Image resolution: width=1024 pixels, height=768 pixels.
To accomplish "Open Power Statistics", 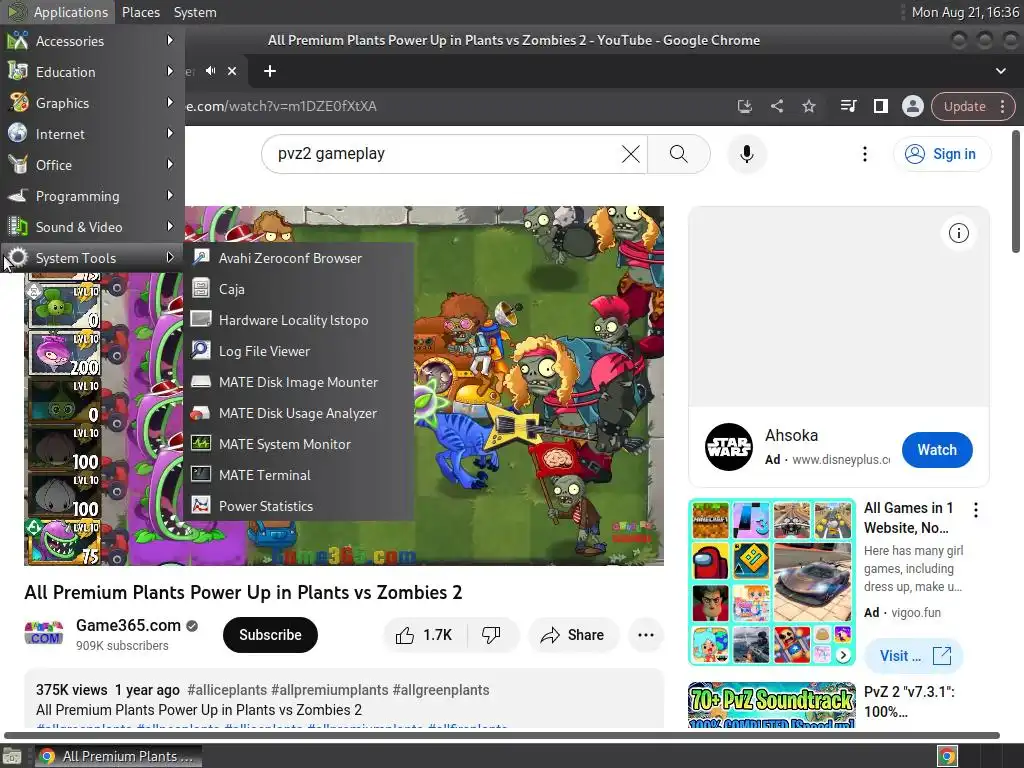I will click(x=298, y=506).
